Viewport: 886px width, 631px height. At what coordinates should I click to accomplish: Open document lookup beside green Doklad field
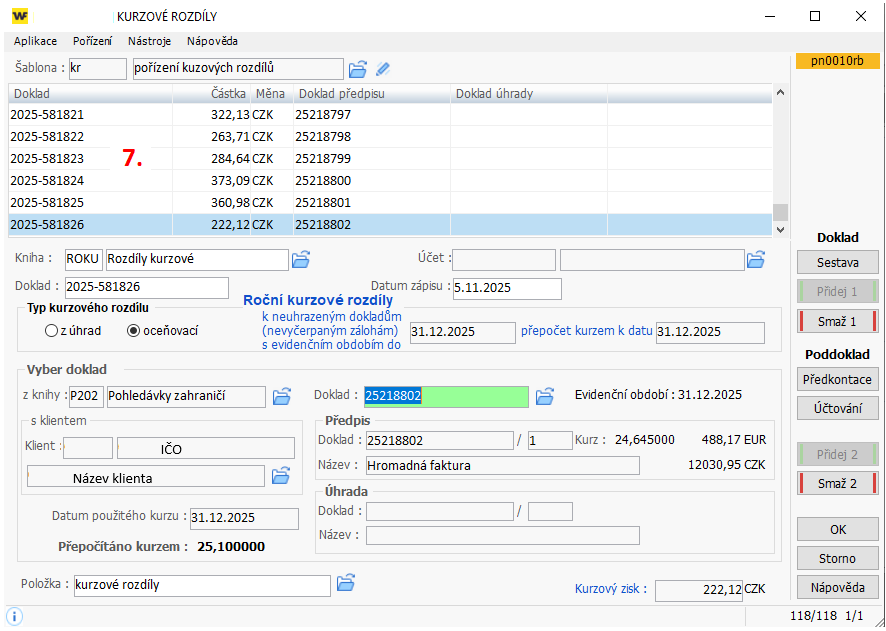point(544,396)
